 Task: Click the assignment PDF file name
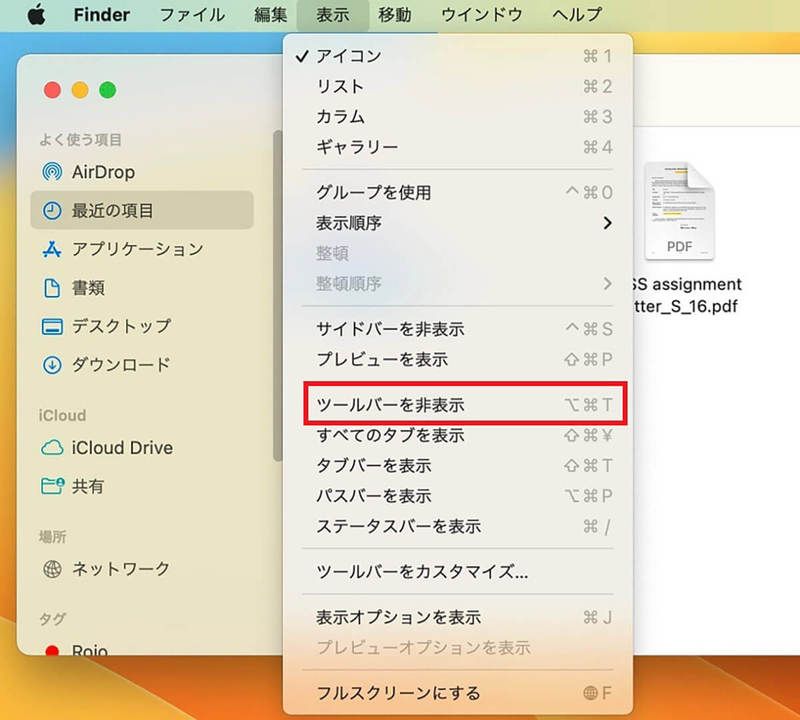686,295
